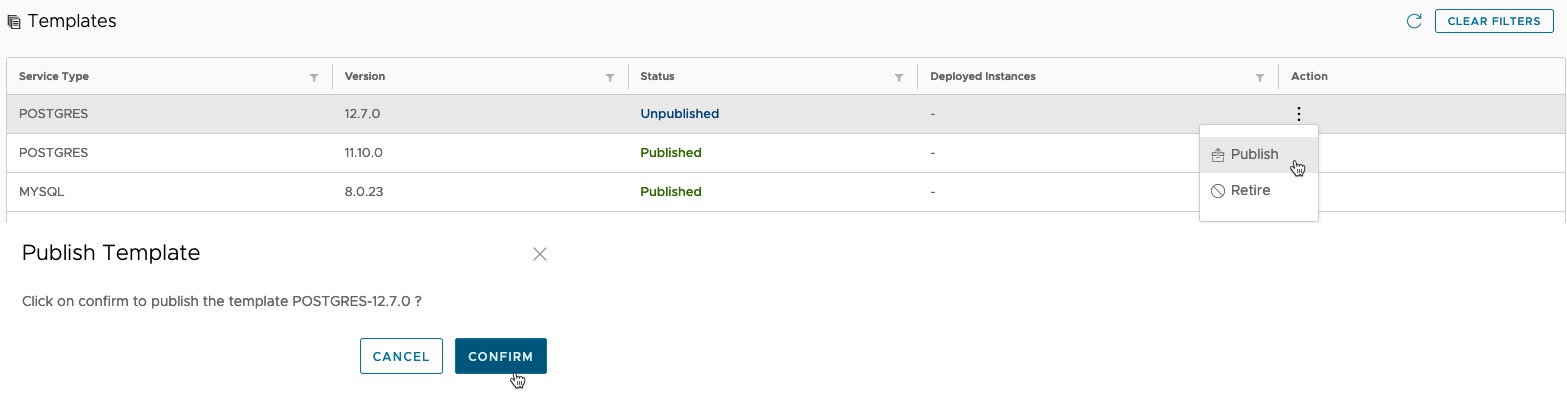
Task: Click the Action column header
Action: point(1309,76)
